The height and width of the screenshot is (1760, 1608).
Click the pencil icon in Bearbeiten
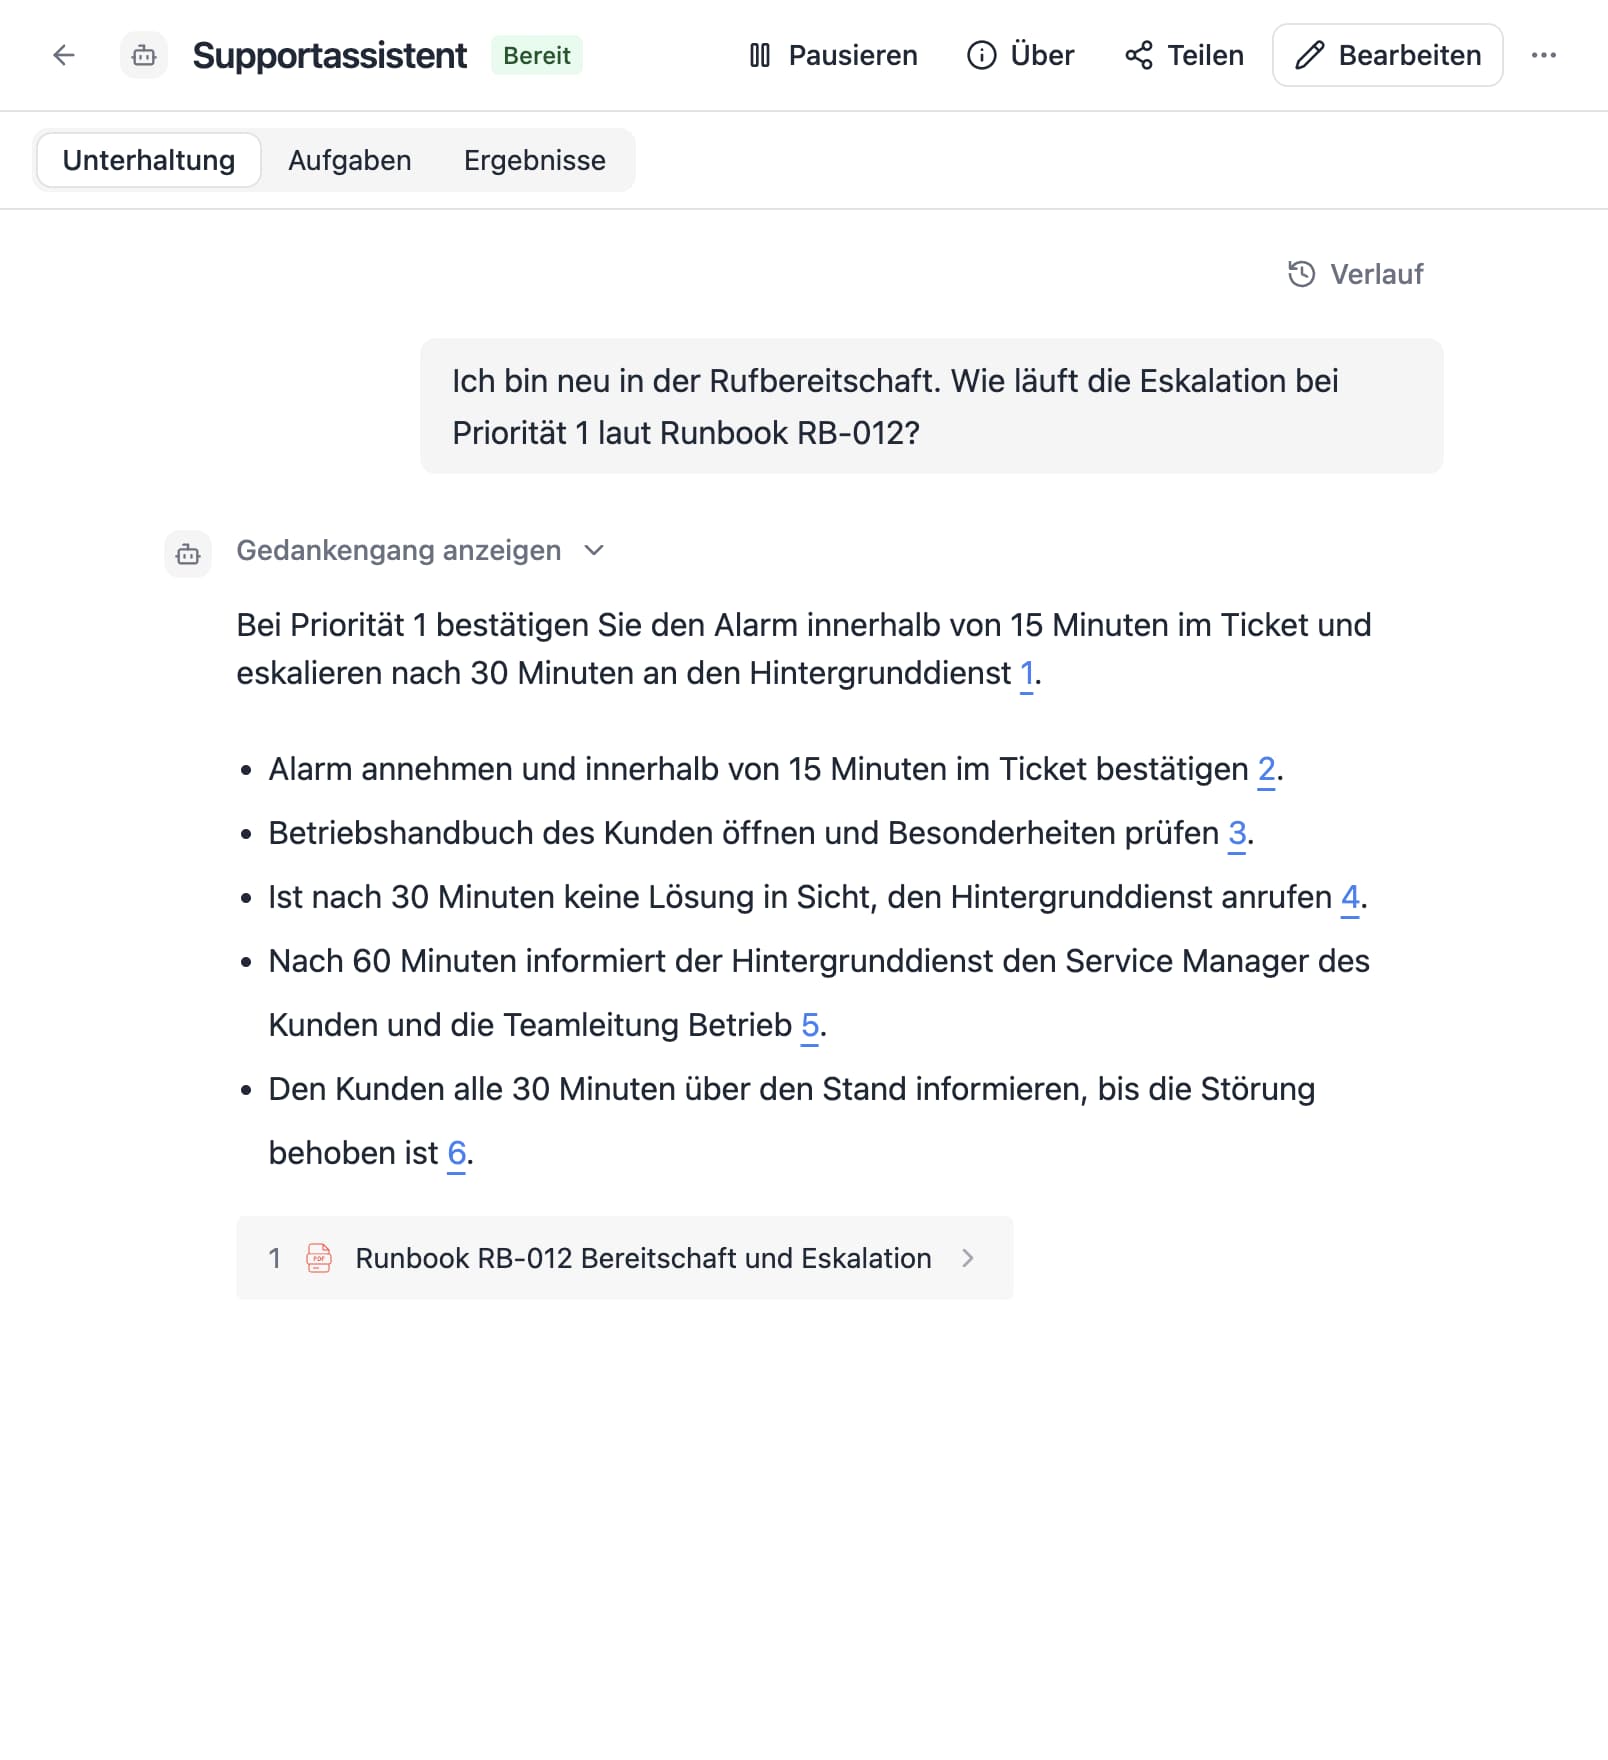pyautogui.click(x=1309, y=55)
